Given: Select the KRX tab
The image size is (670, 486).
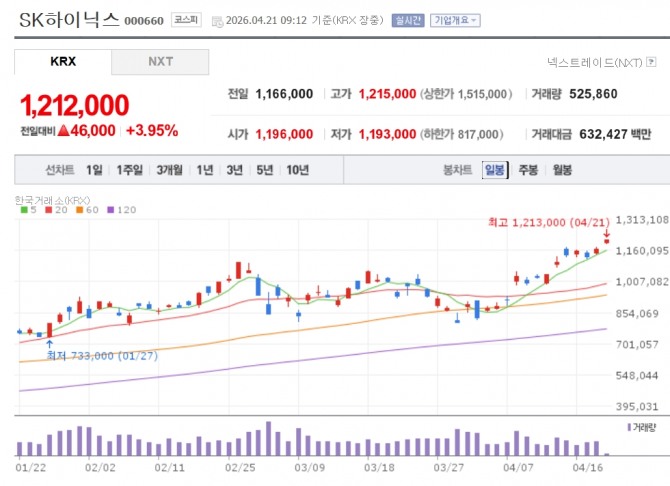Looking at the screenshot, I should [x=63, y=61].
